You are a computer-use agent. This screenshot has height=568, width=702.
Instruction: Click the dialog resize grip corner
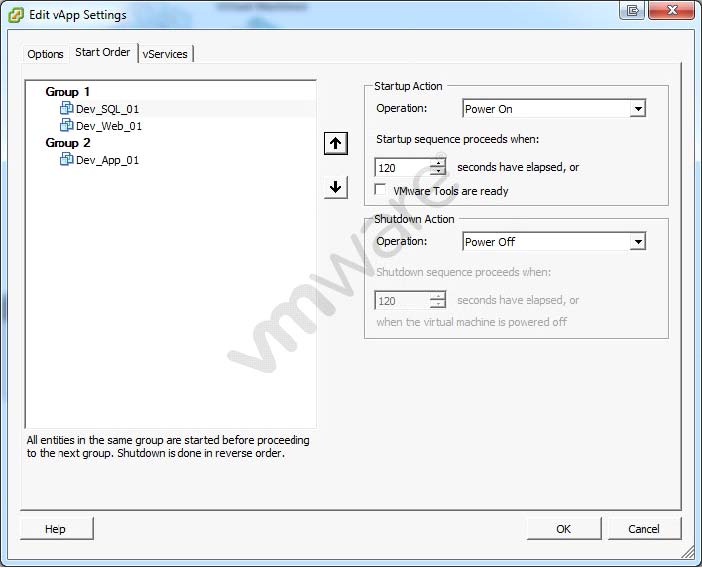pyautogui.click(x=688, y=552)
